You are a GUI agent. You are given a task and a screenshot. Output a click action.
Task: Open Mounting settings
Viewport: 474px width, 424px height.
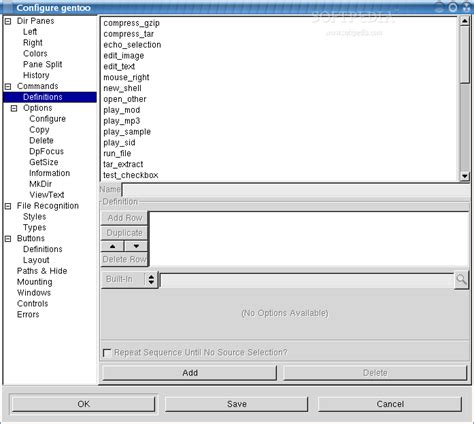coord(35,282)
